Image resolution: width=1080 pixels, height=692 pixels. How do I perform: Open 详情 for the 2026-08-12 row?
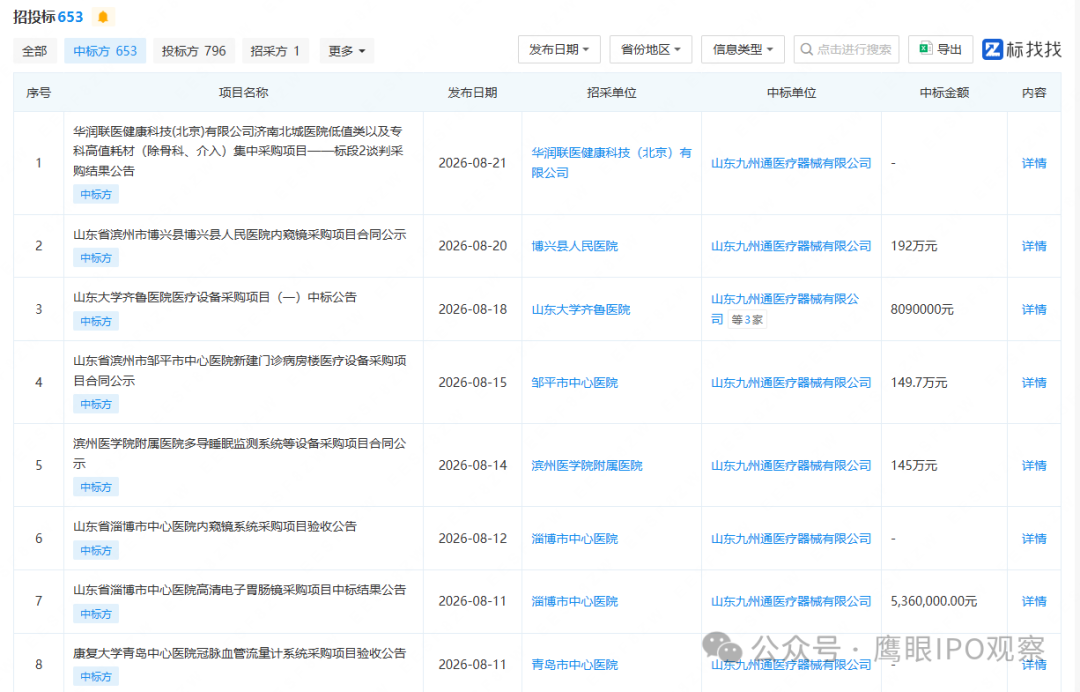(x=1034, y=538)
